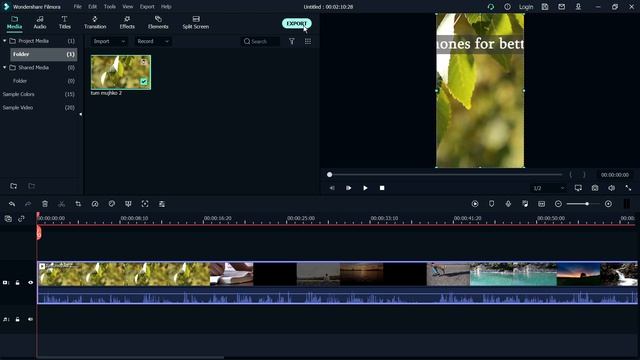Image resolution: width=640 pixels, height=360 pixels.
Task: Switch to the Transition tab
Action: click(x=95, y=22)
